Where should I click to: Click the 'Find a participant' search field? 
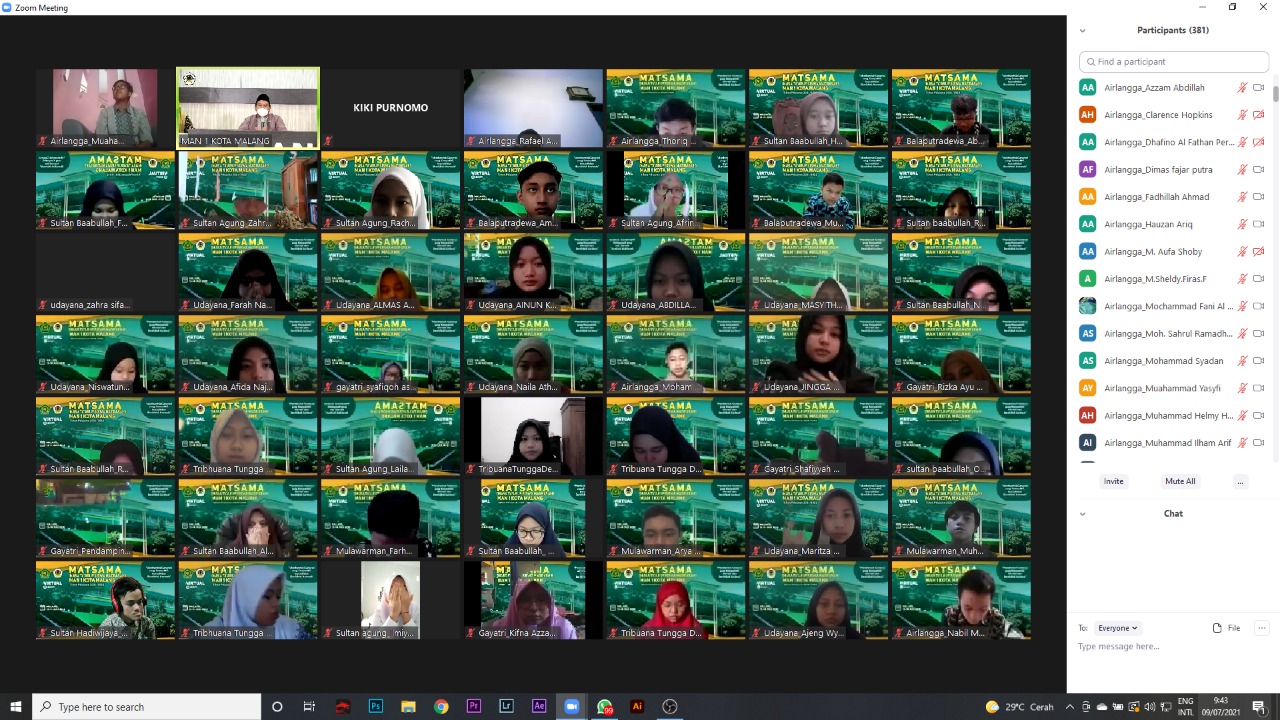click(x=1174, y=62)
